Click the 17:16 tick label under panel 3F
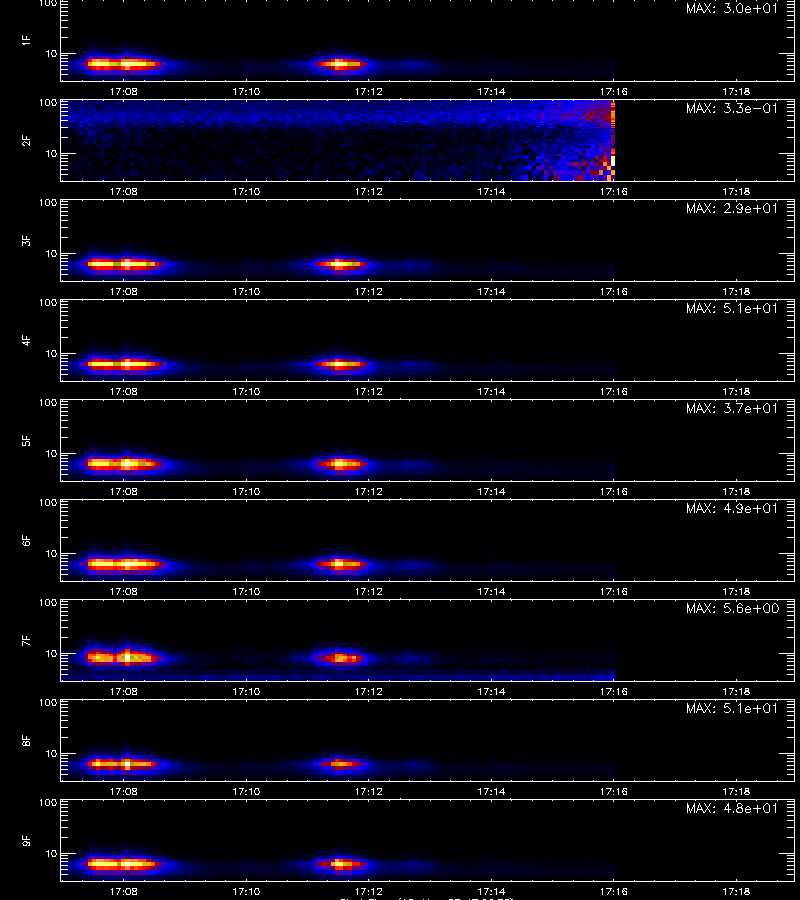The image size is (800, 900). point(613,292)
